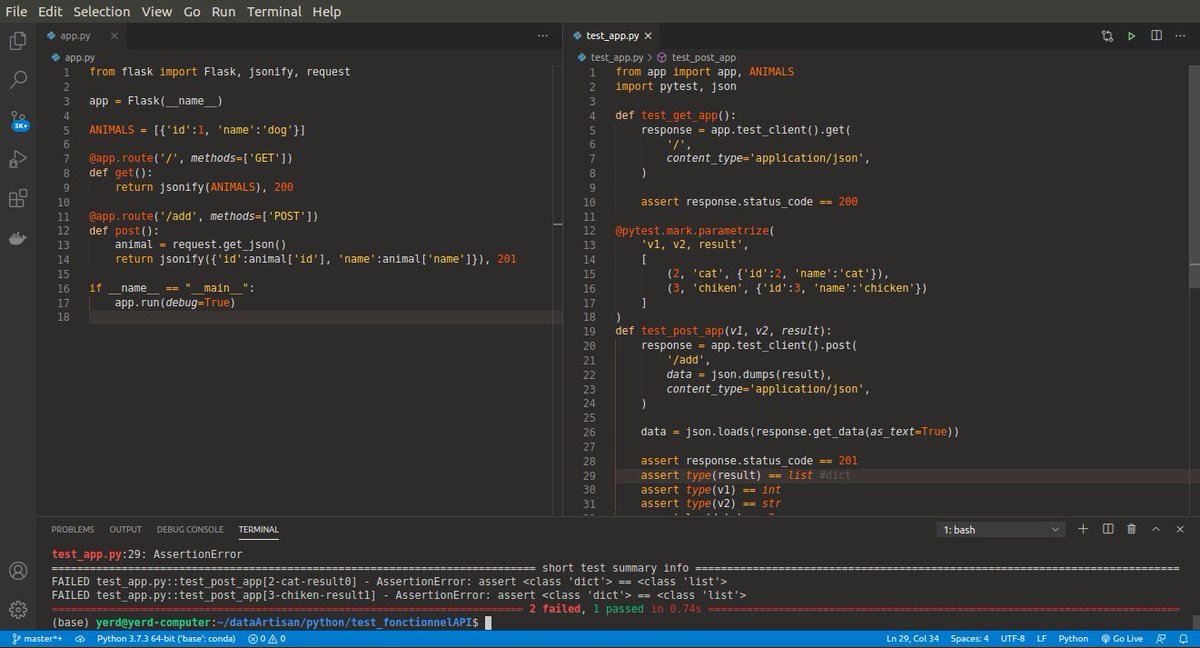Click '@pytest.mark.parametrize(' in test_app.py
Image resolution: width=1200 pixels, height=648 pixels.
[x=695, y=231]
